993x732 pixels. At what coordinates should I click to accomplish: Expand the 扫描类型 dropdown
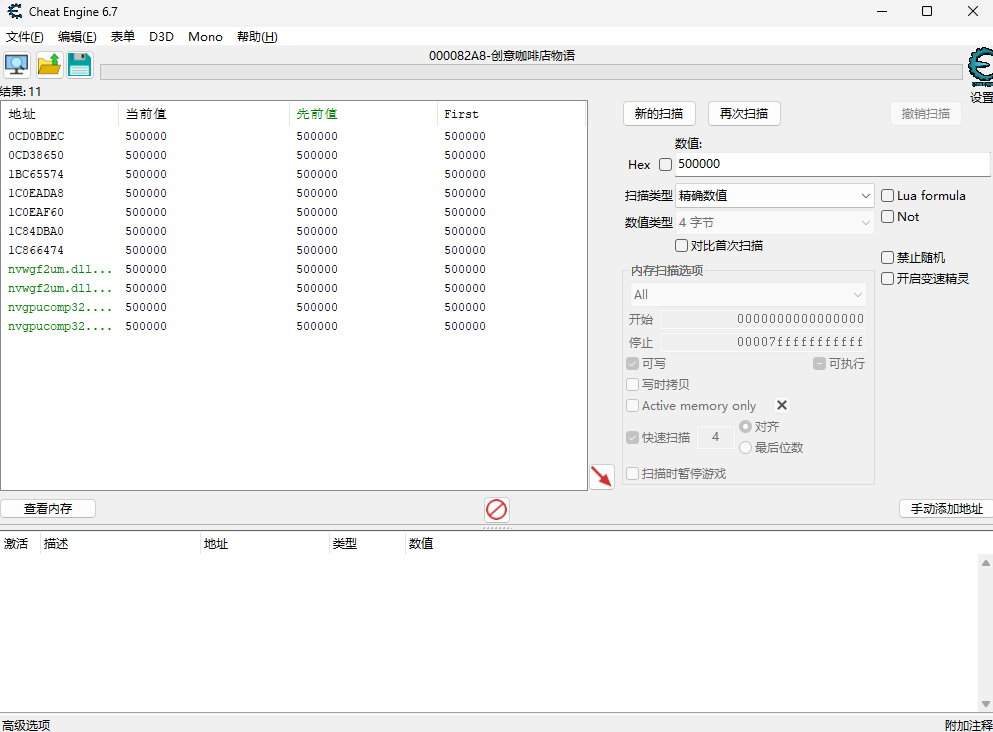[x=775, y=196]
